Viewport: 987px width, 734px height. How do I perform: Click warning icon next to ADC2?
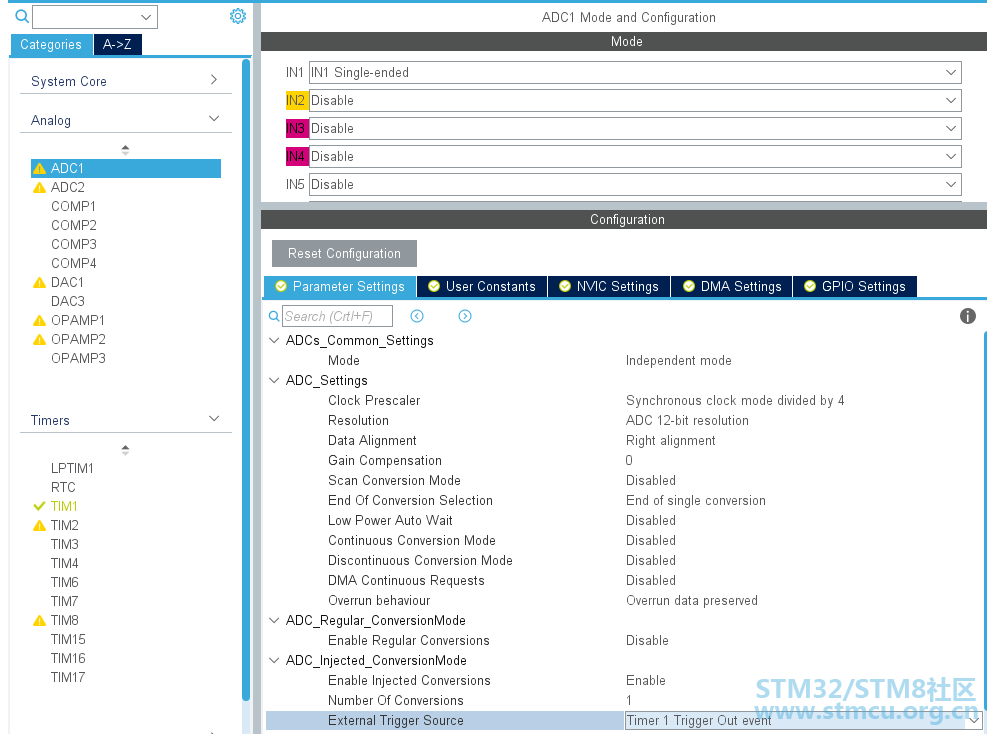40,188
